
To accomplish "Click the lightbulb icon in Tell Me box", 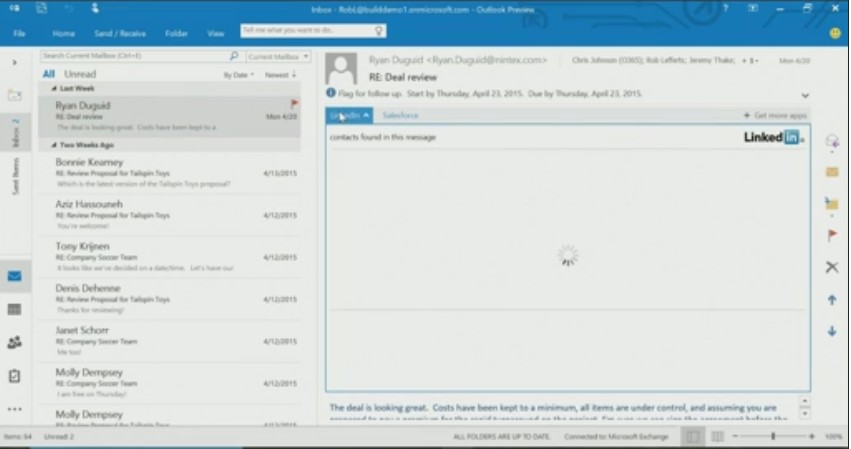I will (379, 30).
